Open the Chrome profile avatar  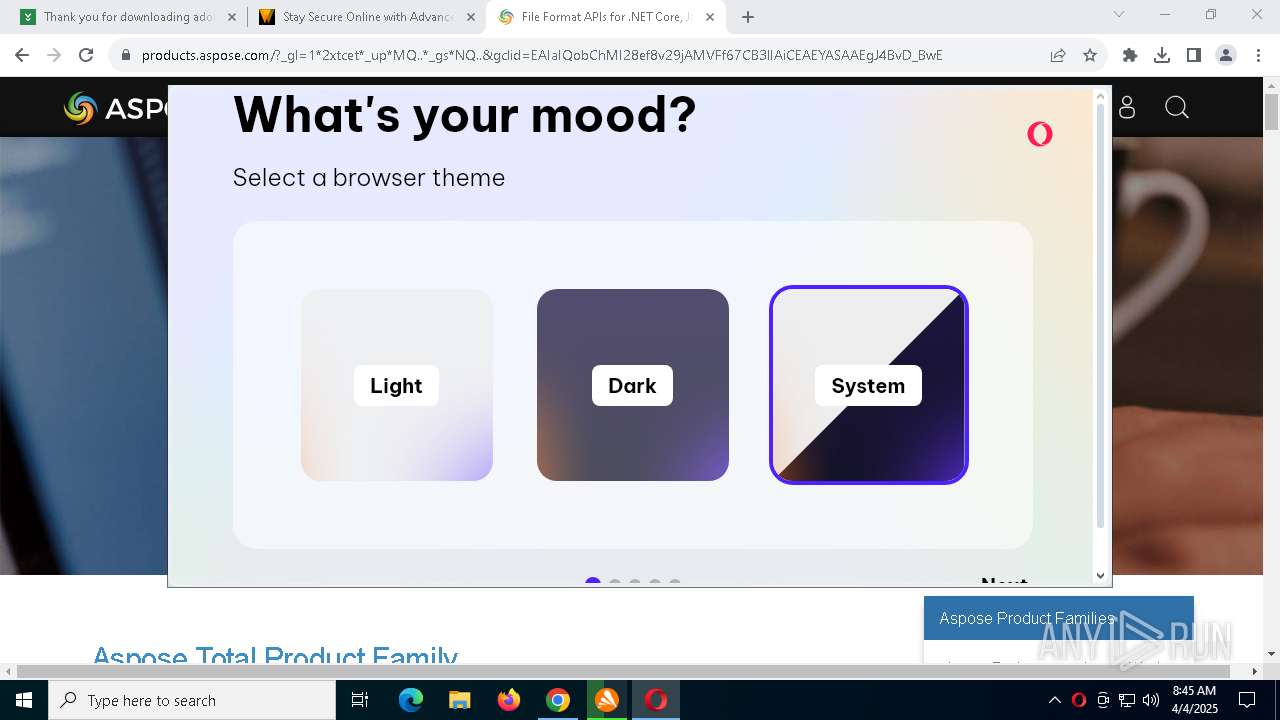(x=1226, y=55)
